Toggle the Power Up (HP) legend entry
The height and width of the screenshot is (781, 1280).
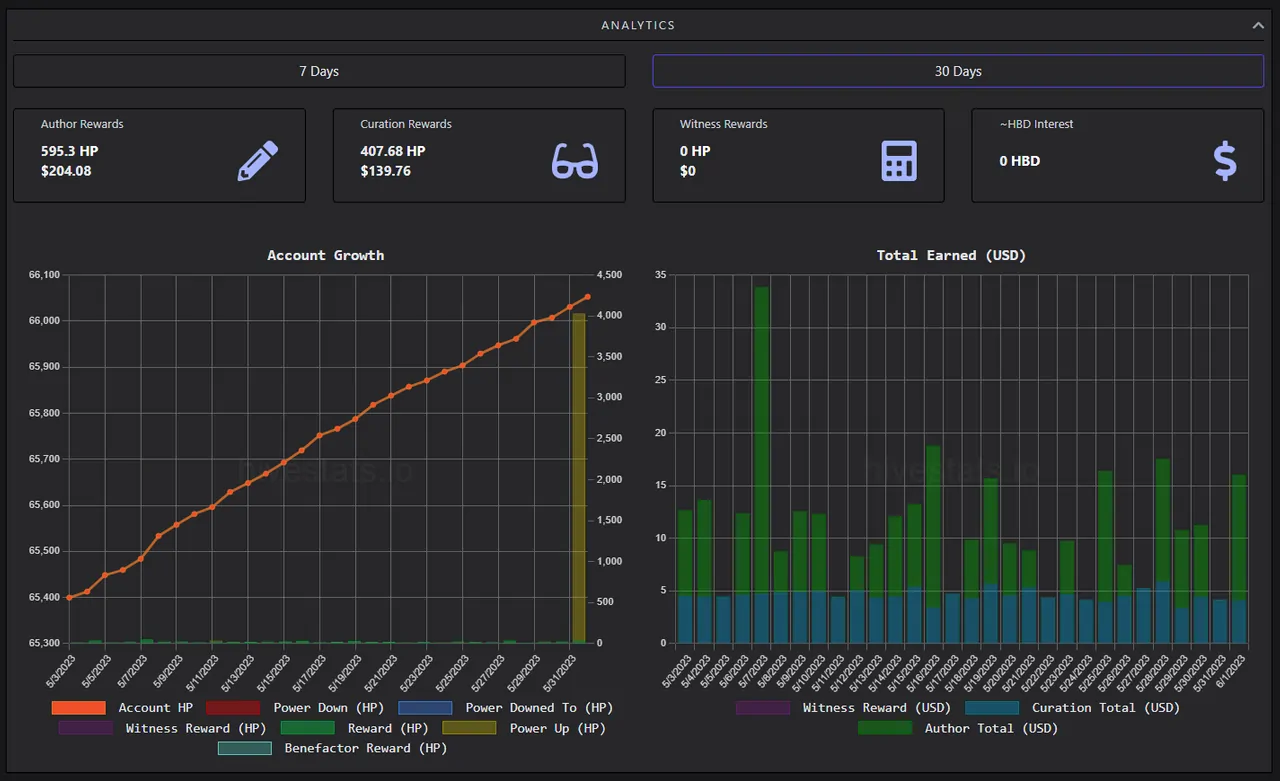pyautogui.click(x=524, y=728)
